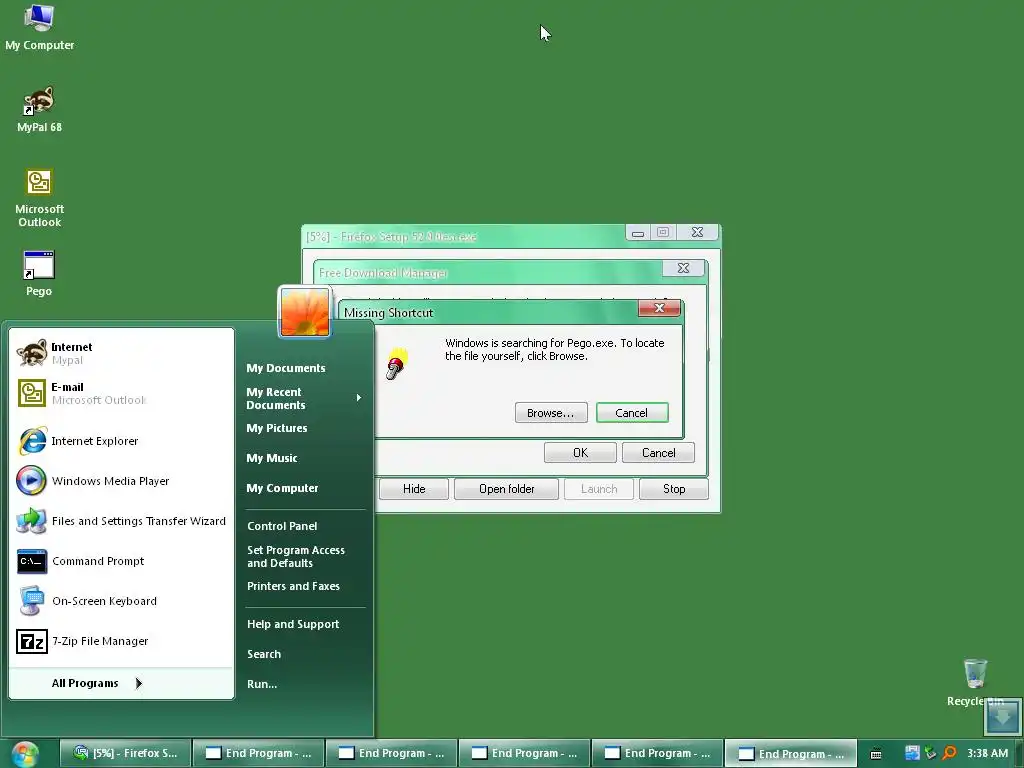Select the Recycle Bin desktop icon
This screenshot has height=768, width=1024.
coord(975,682)
